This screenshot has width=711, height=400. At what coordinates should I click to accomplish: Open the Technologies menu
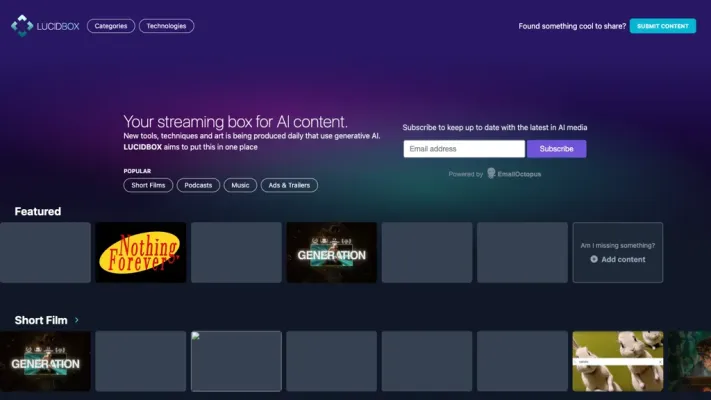(x=166, y=26)
